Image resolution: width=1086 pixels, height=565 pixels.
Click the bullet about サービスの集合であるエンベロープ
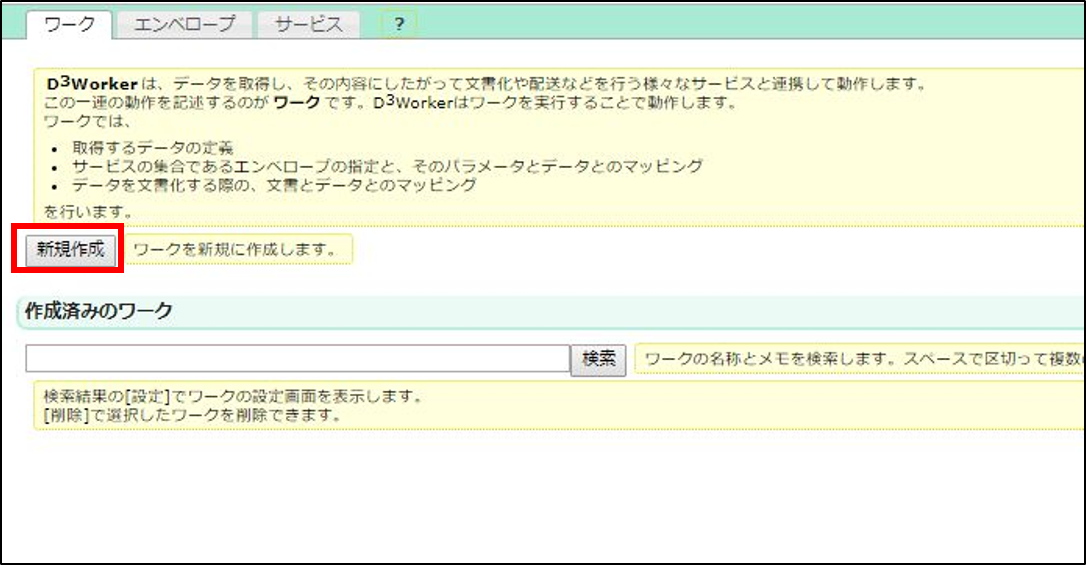(x=387, y=167)
